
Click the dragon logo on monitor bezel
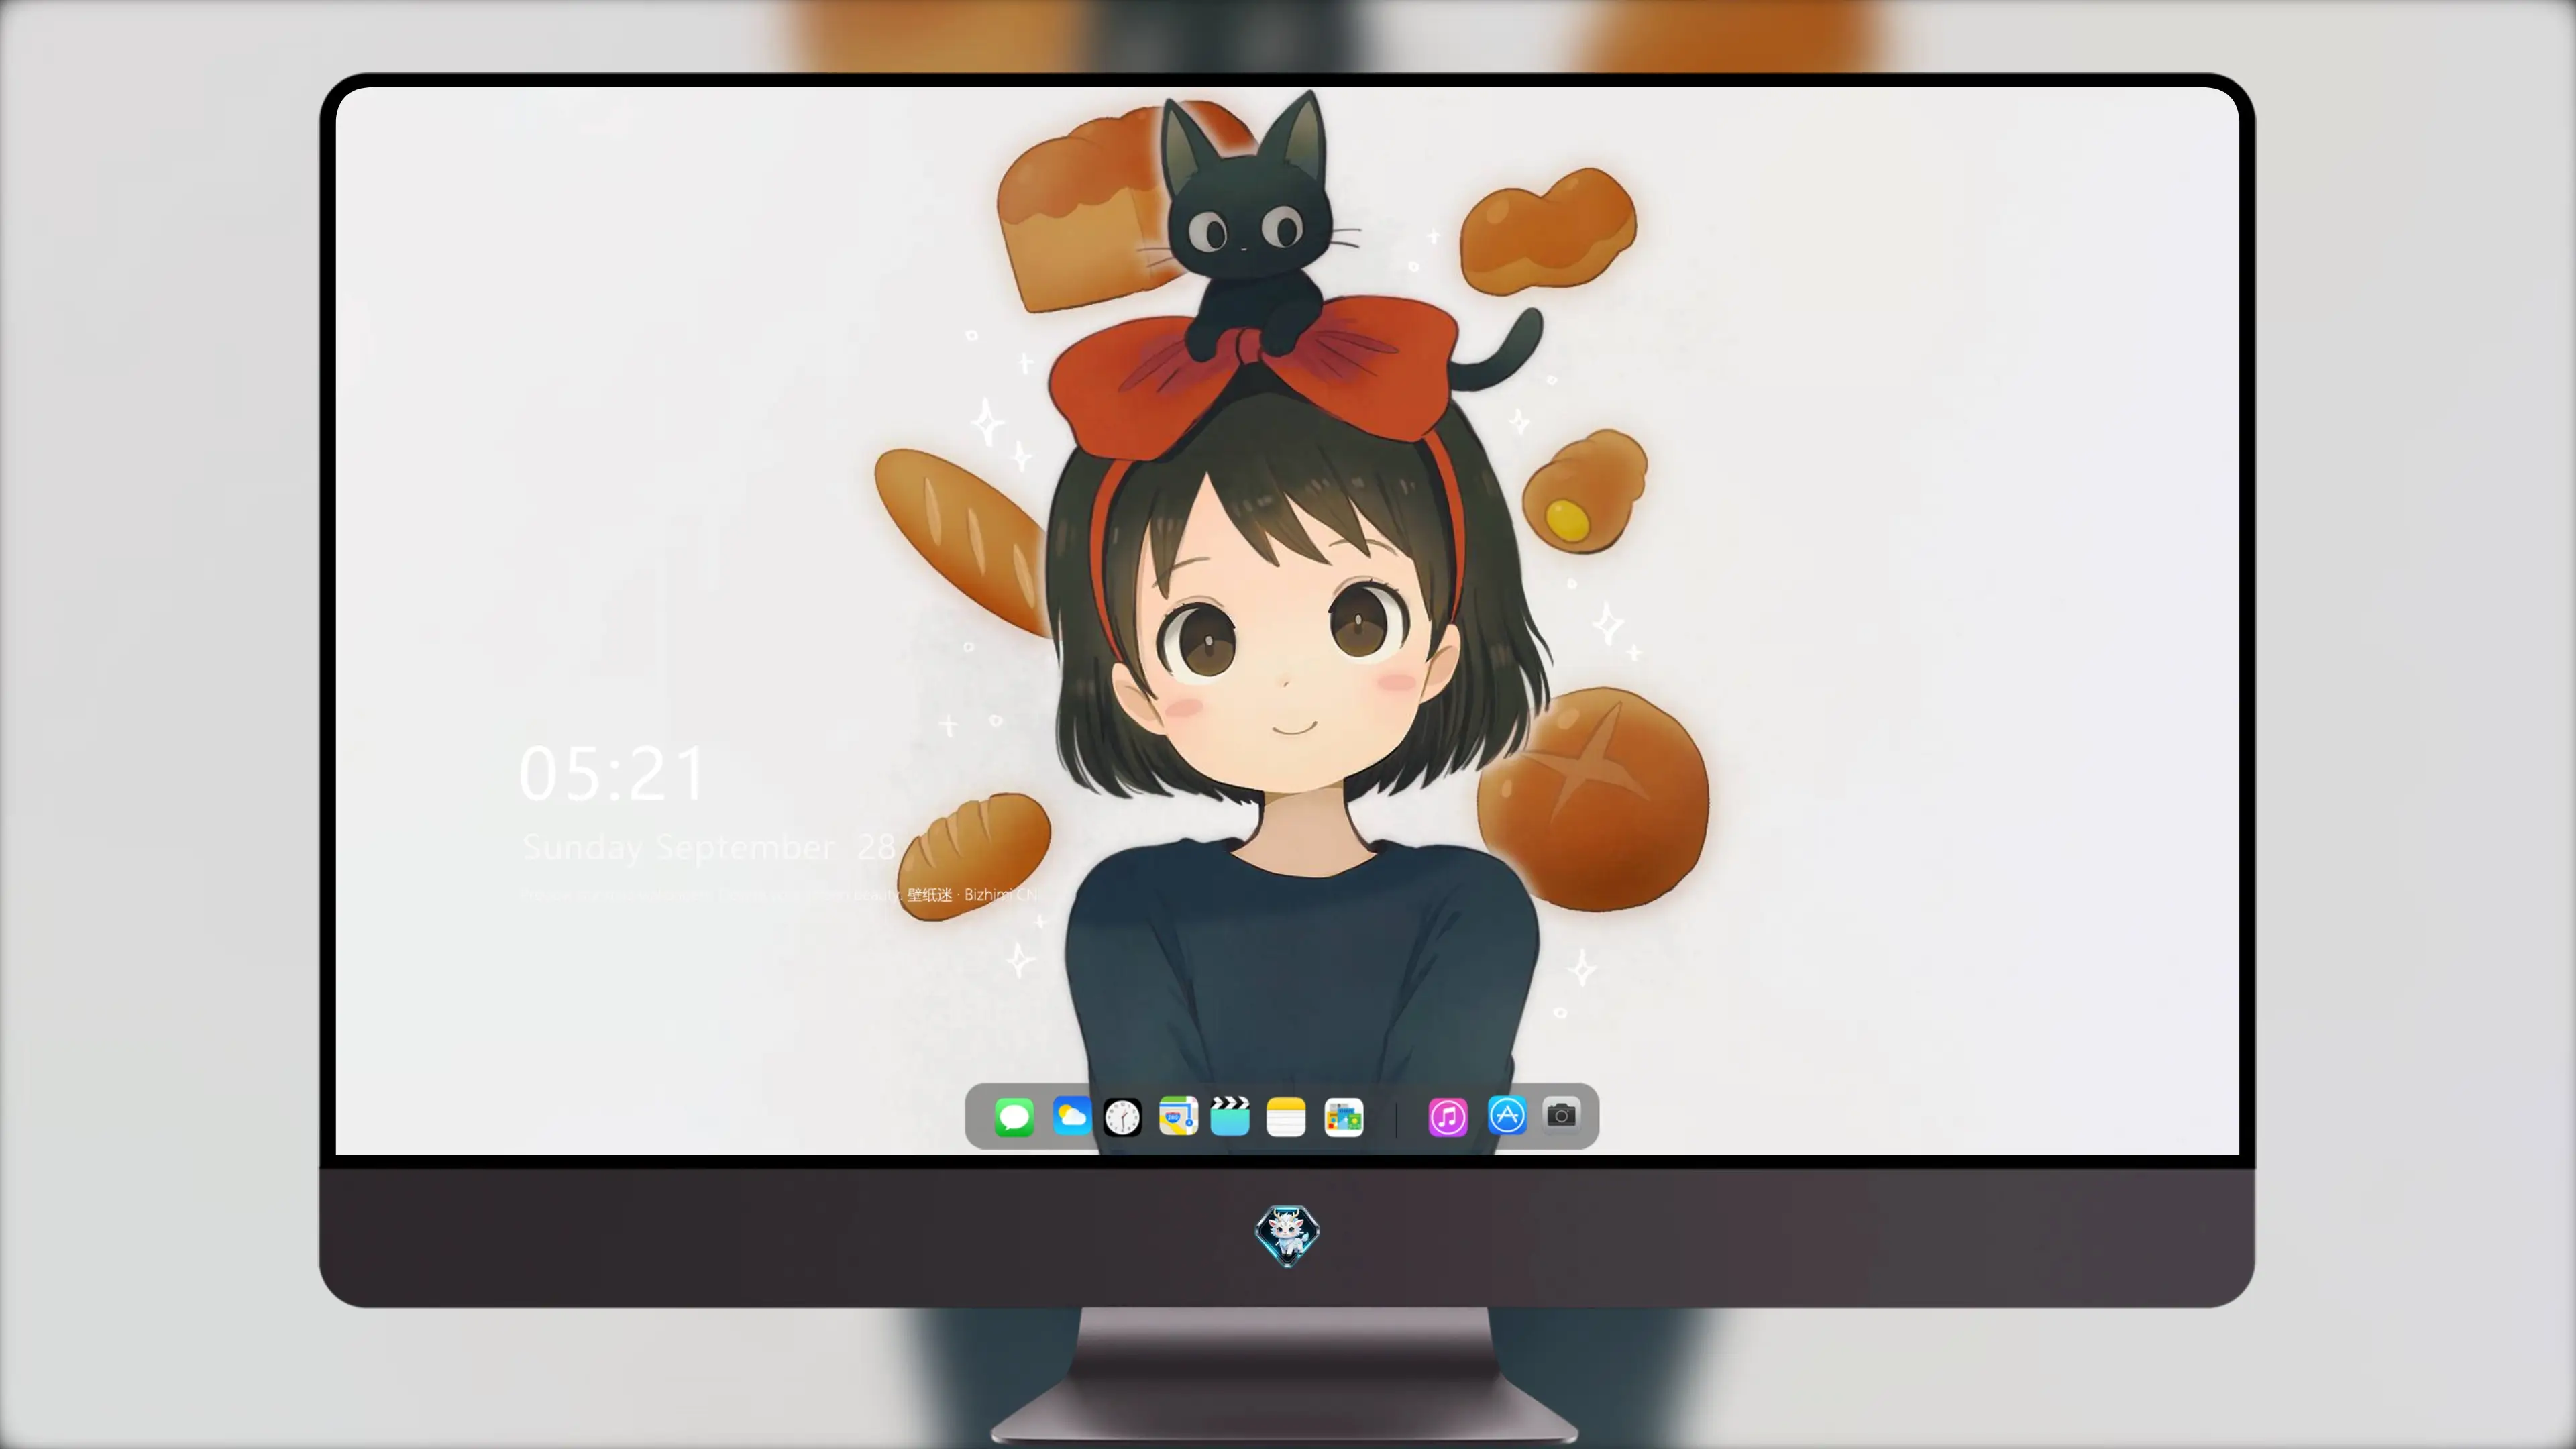(x=1287, y=1236)
